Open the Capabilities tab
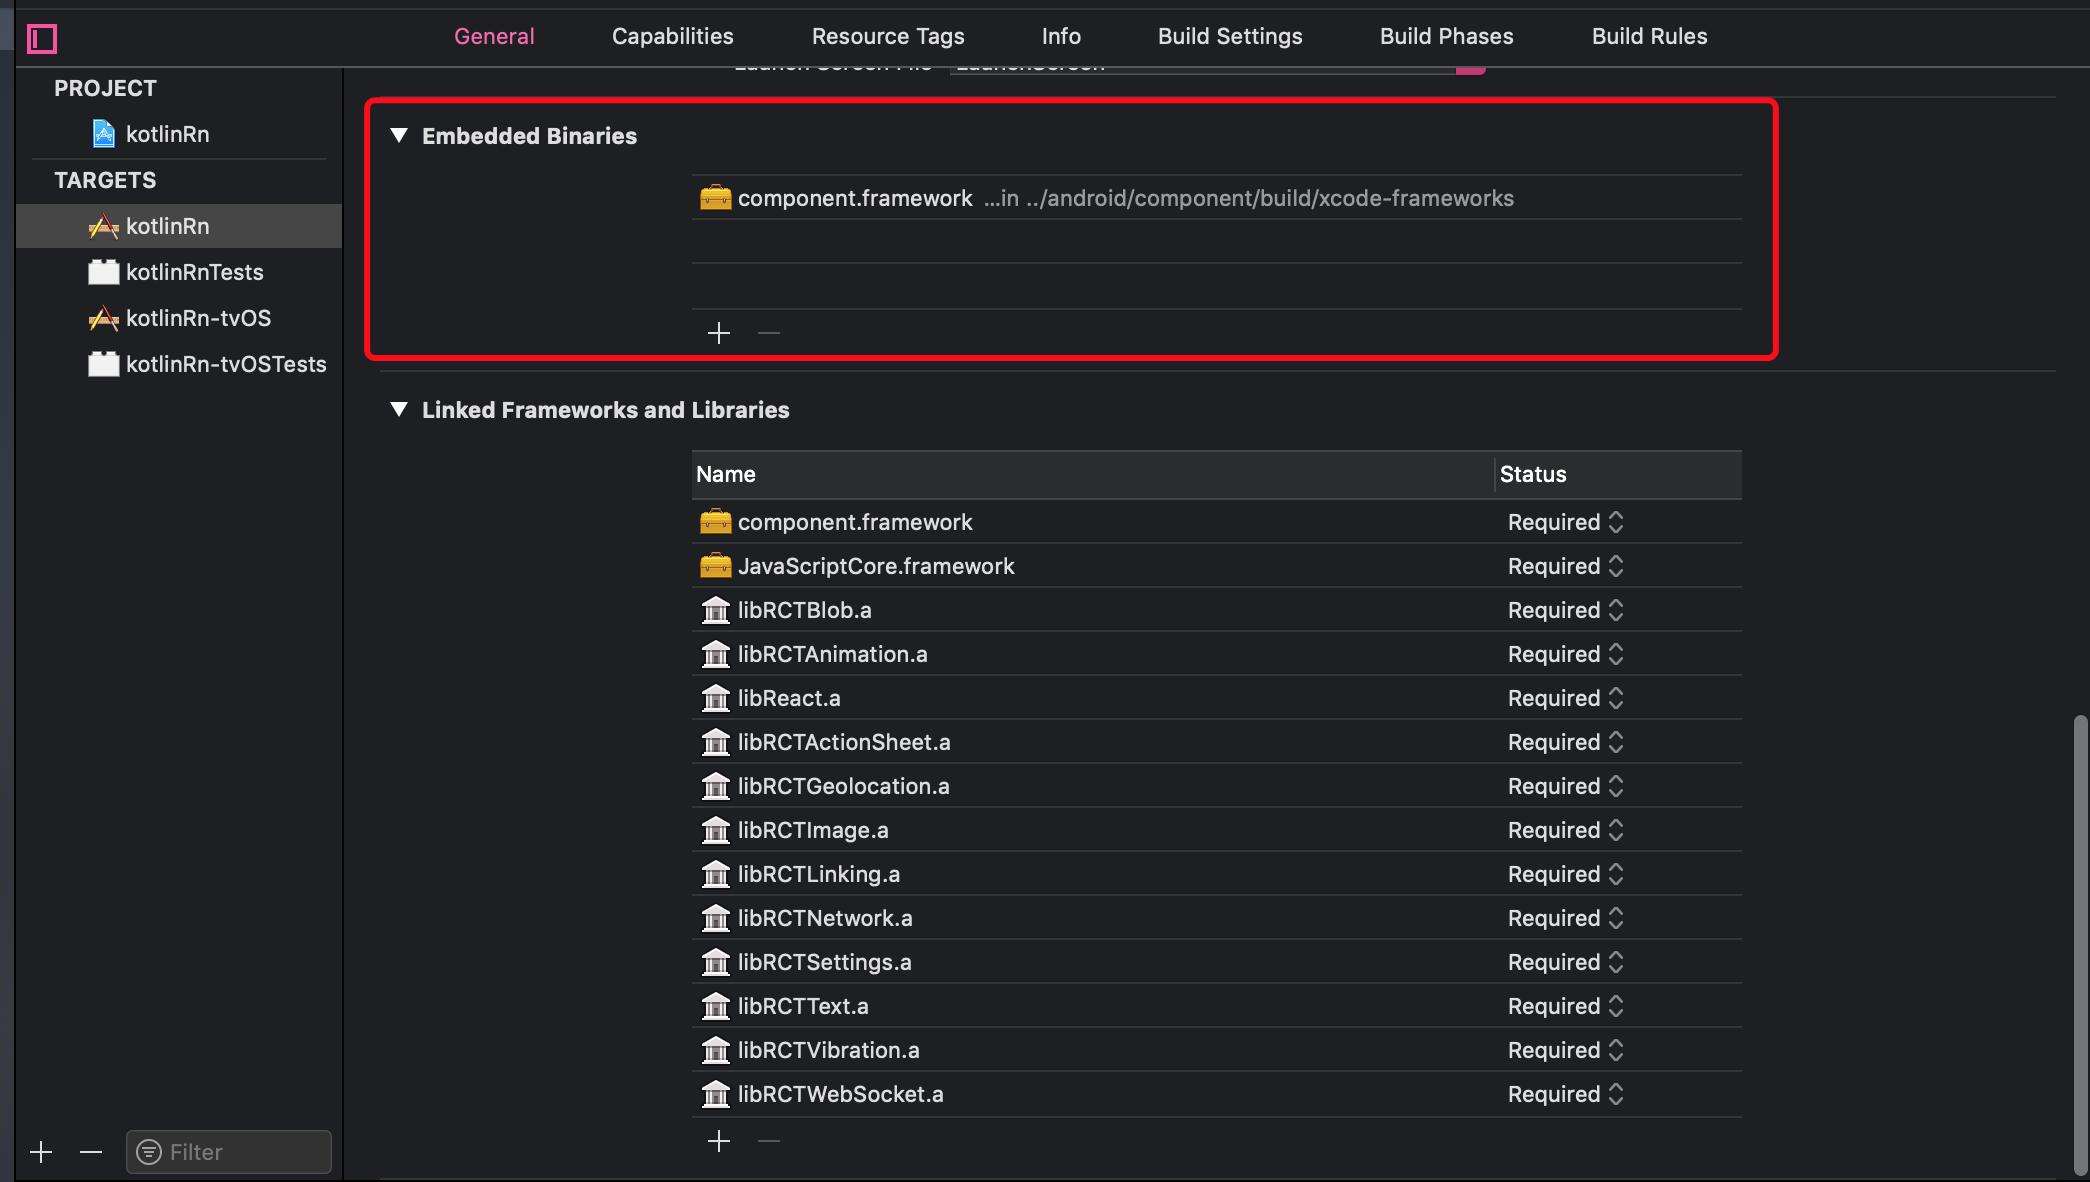Viewport: 2090px width, 1182px height. (x=672, y=36)
